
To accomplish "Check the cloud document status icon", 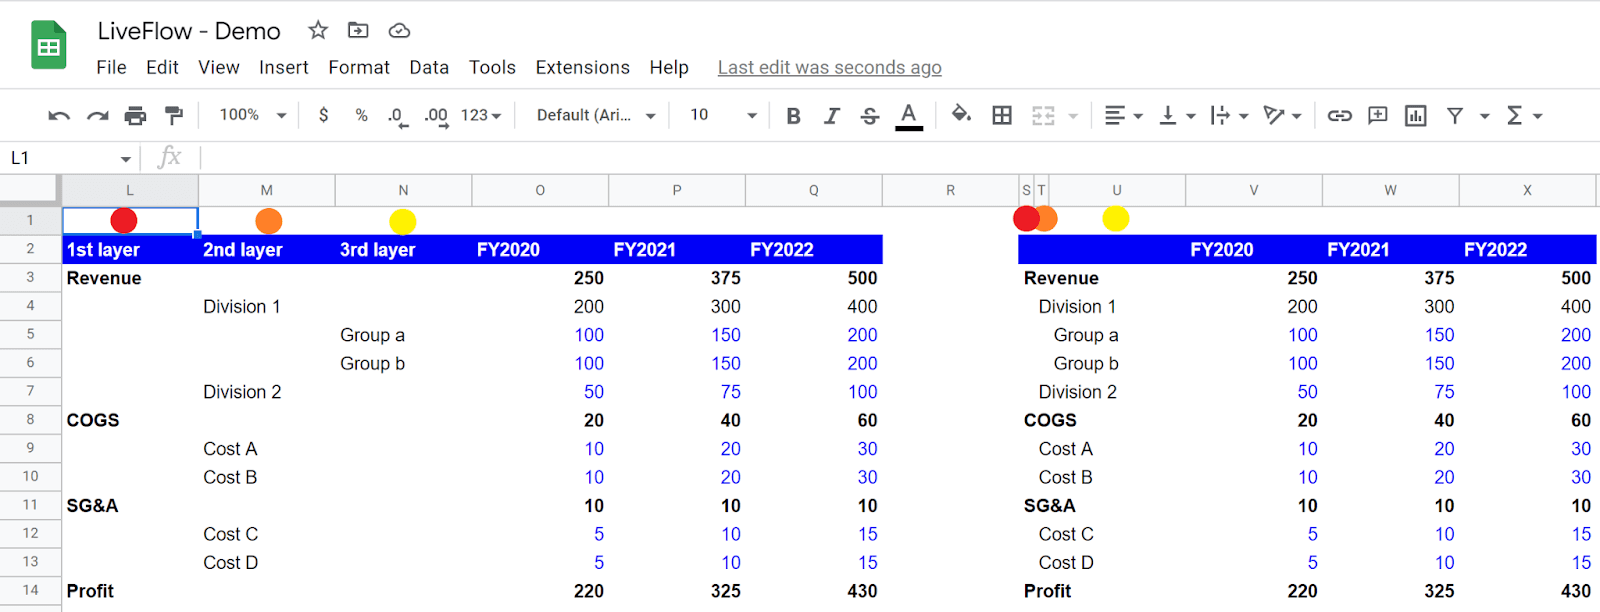I will click(x=399, y=30).
